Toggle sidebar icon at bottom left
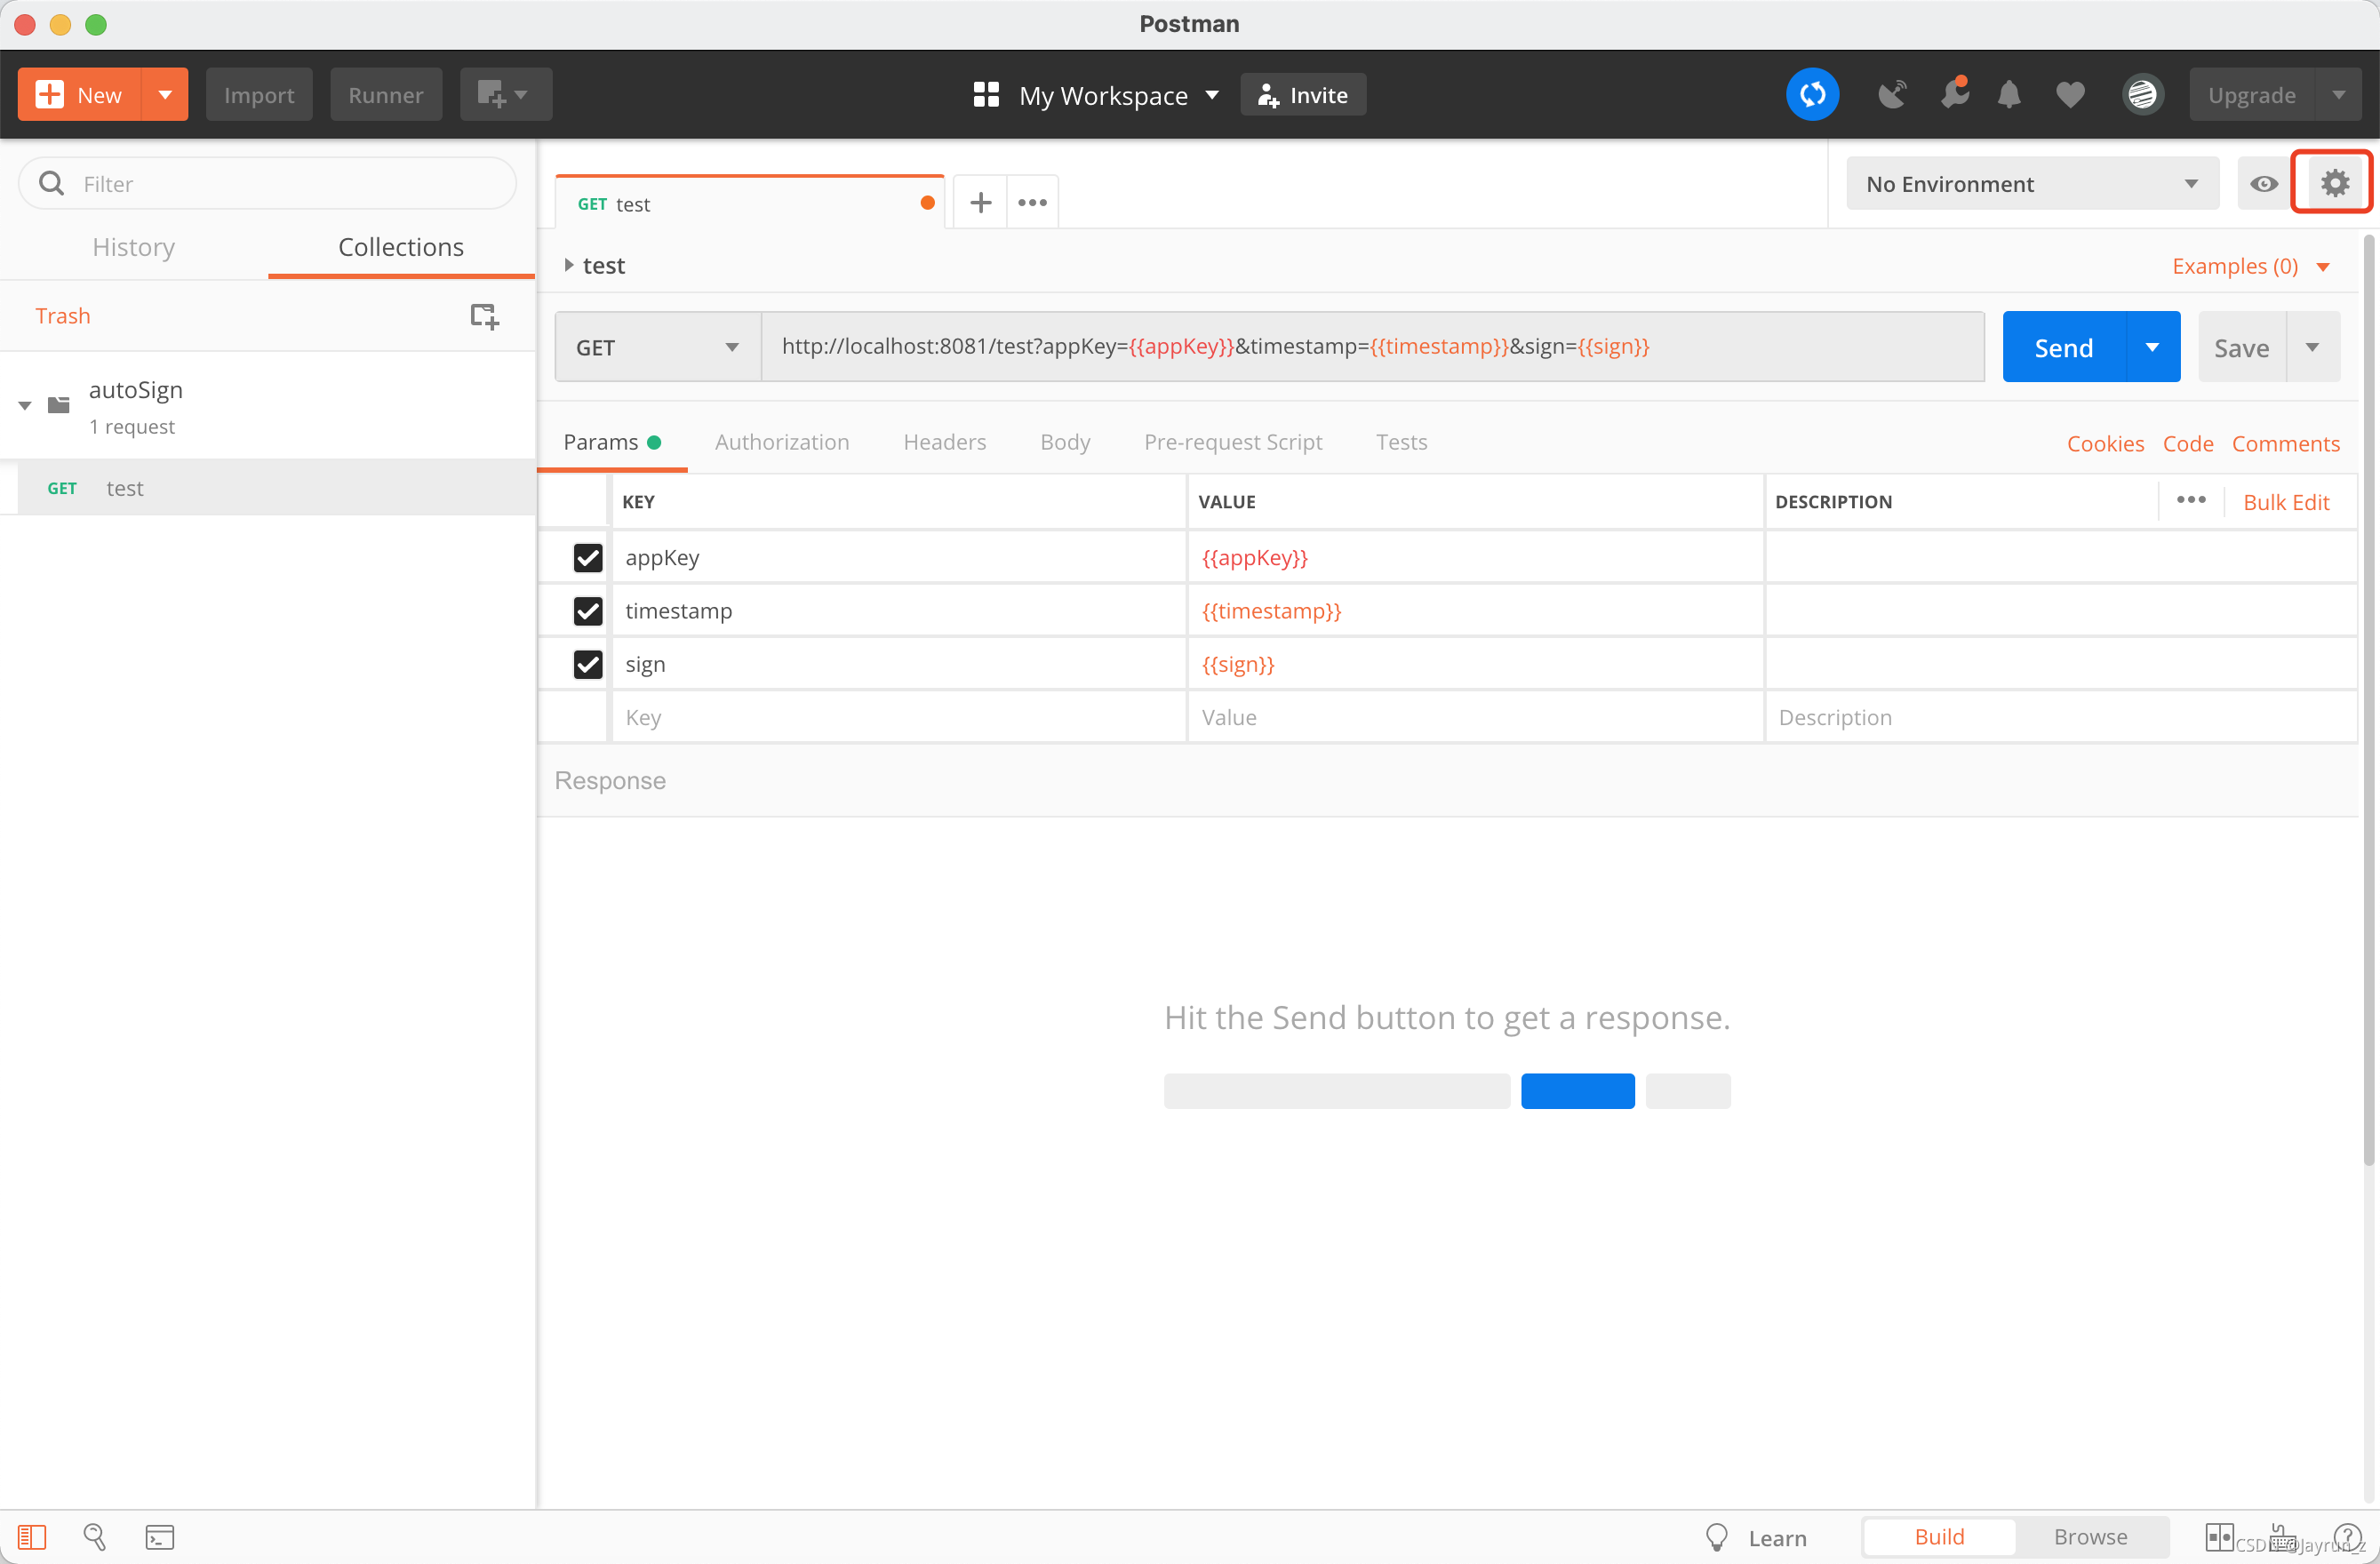 32,1537
